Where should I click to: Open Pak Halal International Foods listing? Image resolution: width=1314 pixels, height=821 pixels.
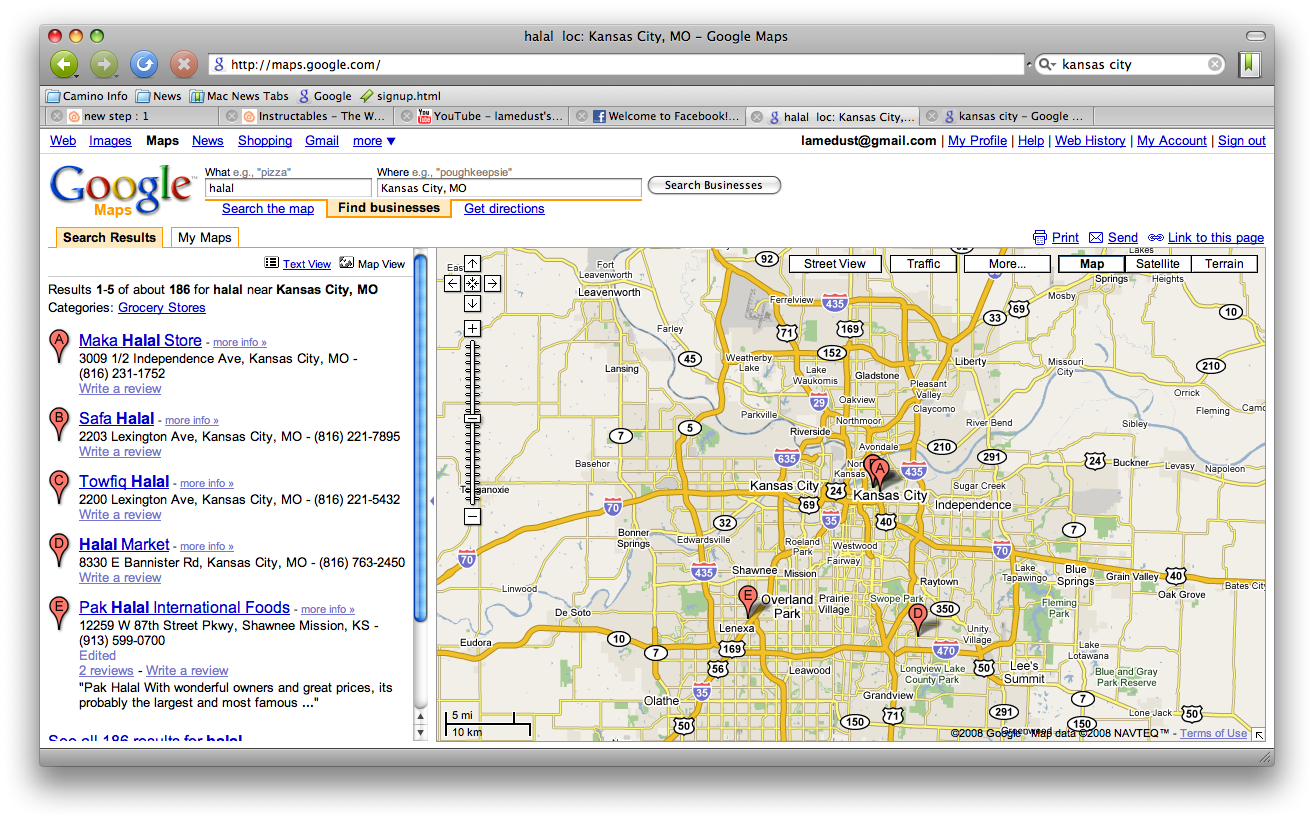(x=184, y=607)
